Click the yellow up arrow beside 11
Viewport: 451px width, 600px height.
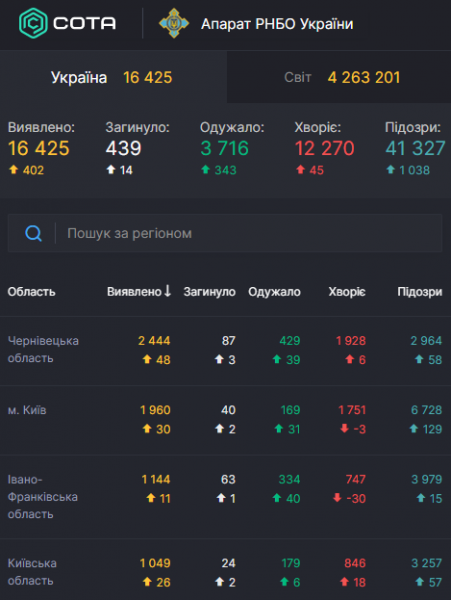(151, 497)
